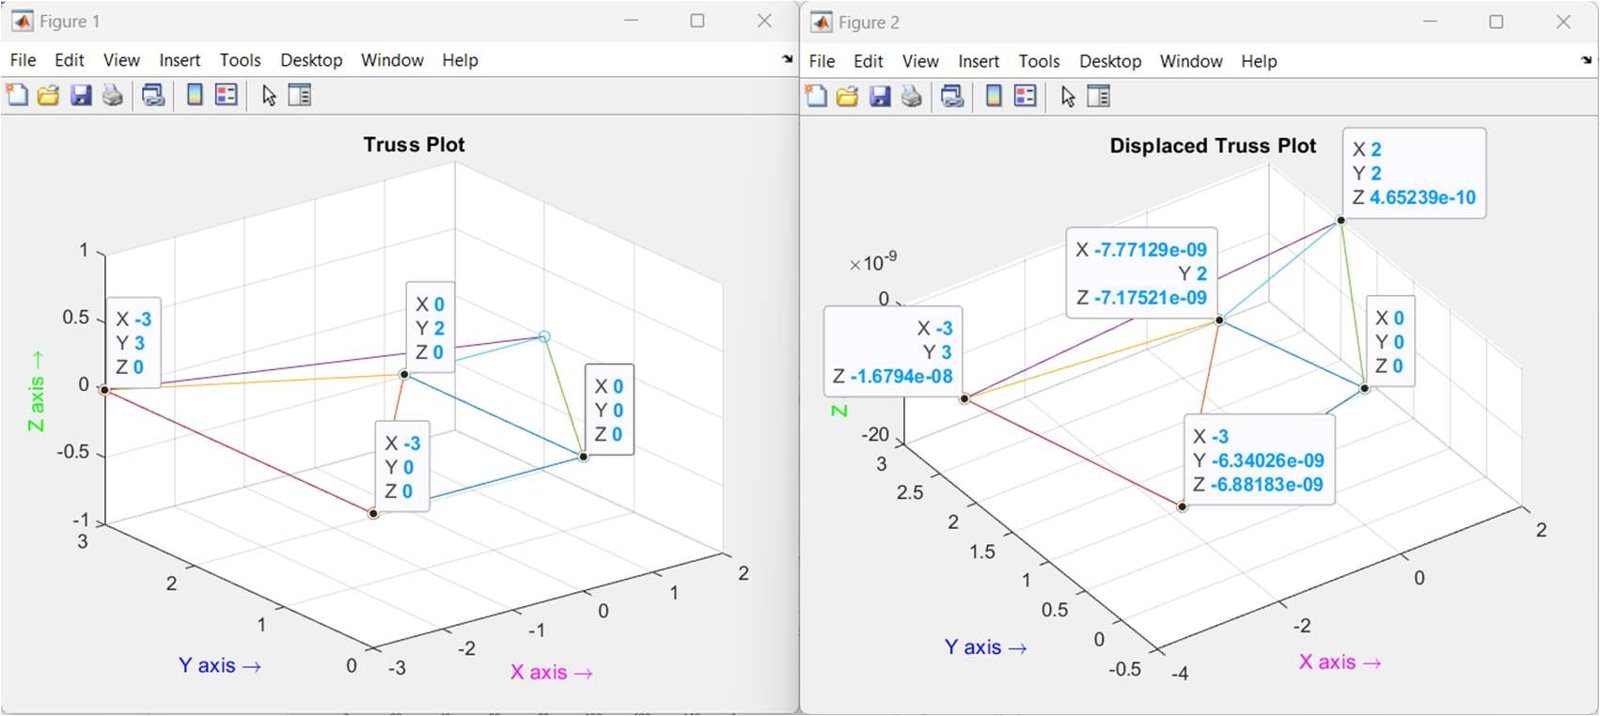
Task: Select data tip X -3 Y 0 Z 0 in Figure 1
Action: (403, 466)
